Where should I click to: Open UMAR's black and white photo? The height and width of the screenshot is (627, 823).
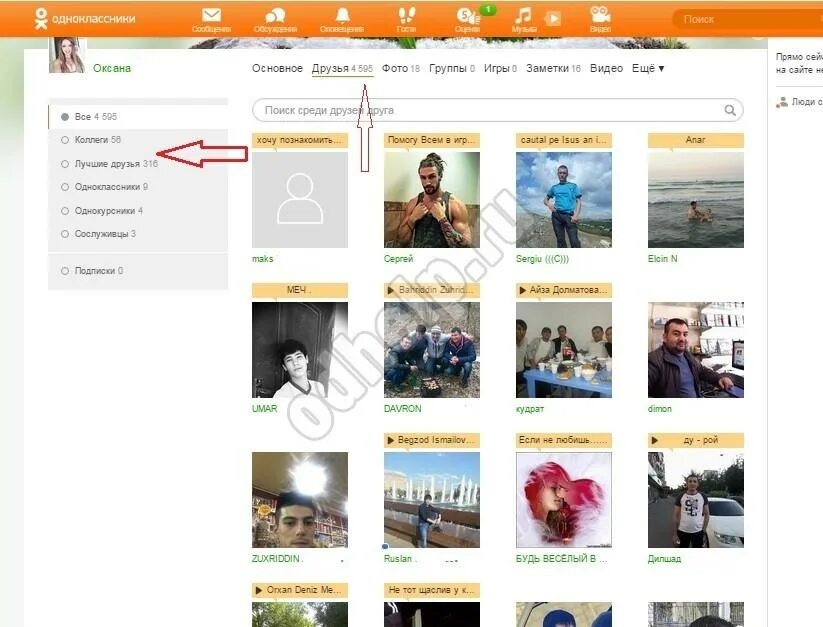[300, 350]
